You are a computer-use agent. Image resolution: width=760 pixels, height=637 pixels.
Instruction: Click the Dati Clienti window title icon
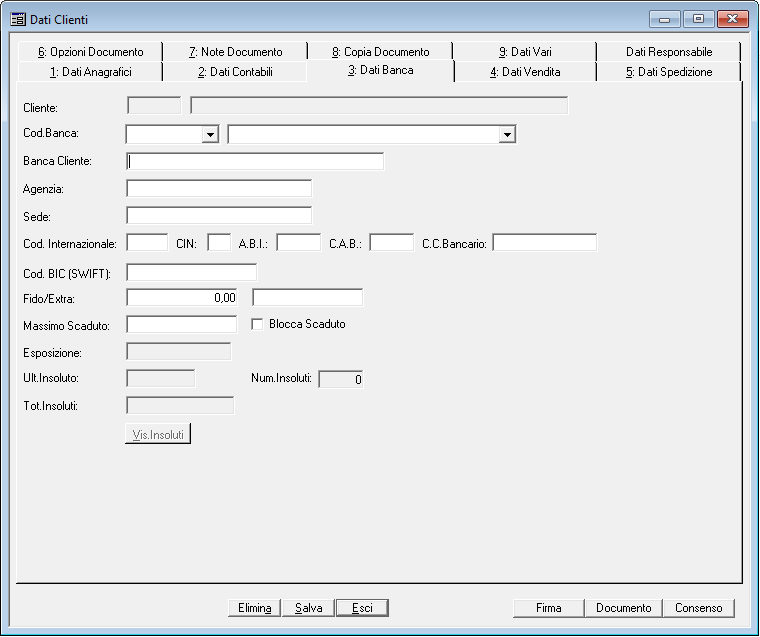(x=18, y=19)
